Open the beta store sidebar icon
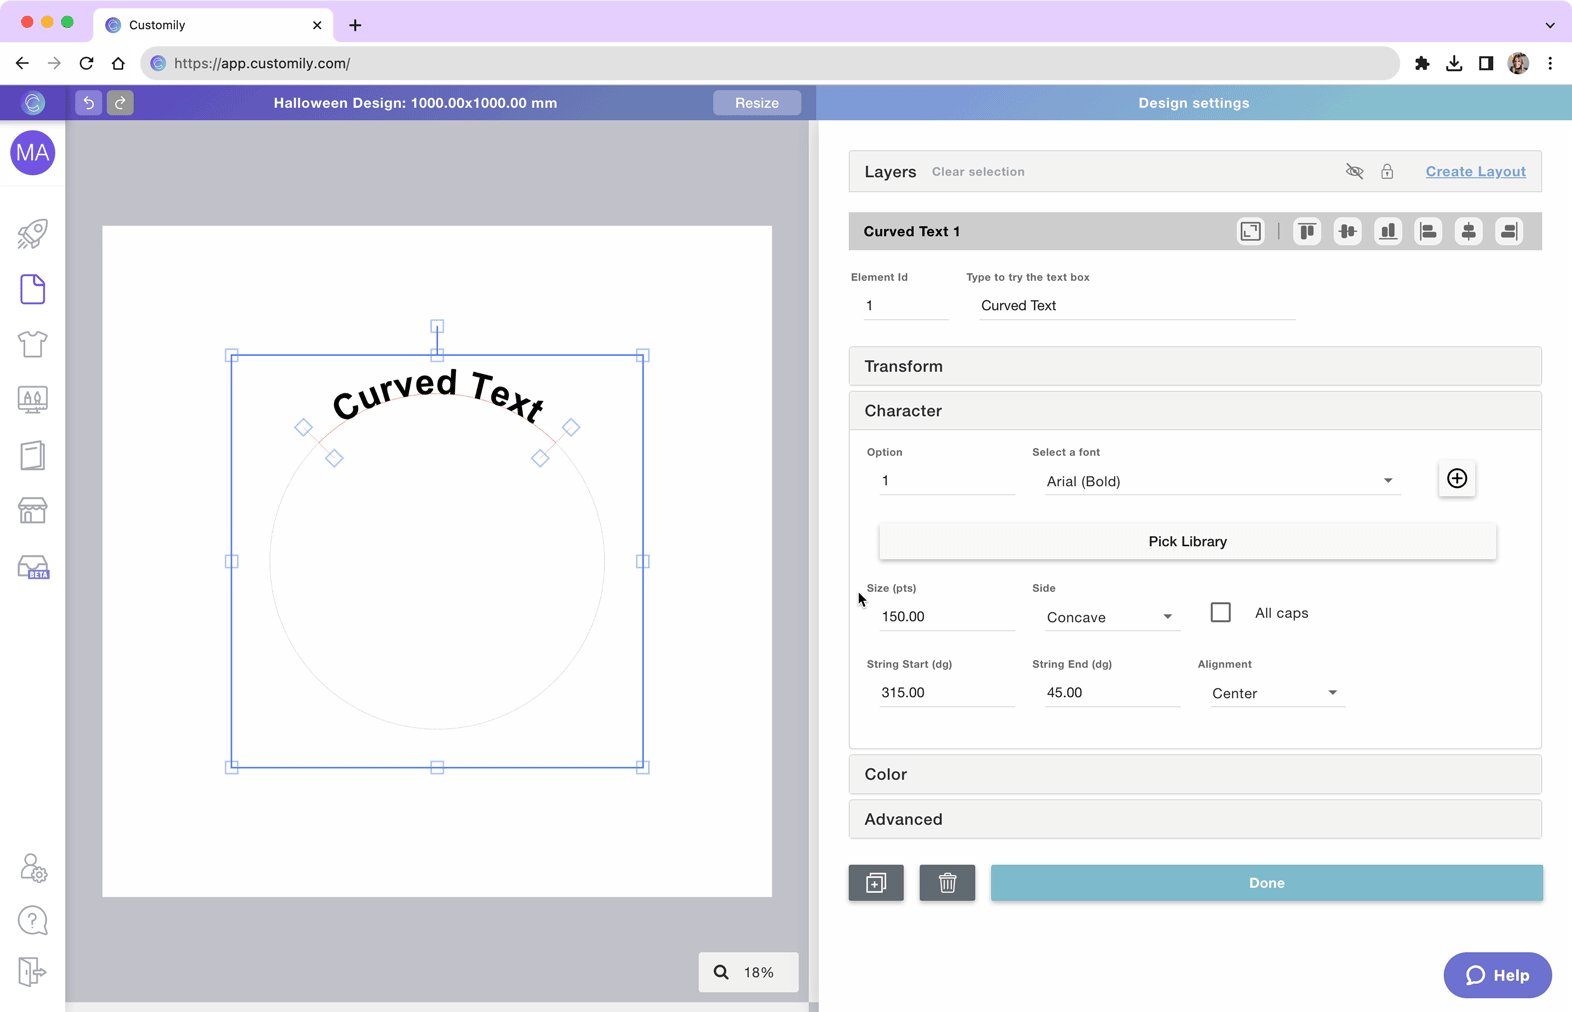This screenshot has height=1012, width=1572. tap(33, 567)
